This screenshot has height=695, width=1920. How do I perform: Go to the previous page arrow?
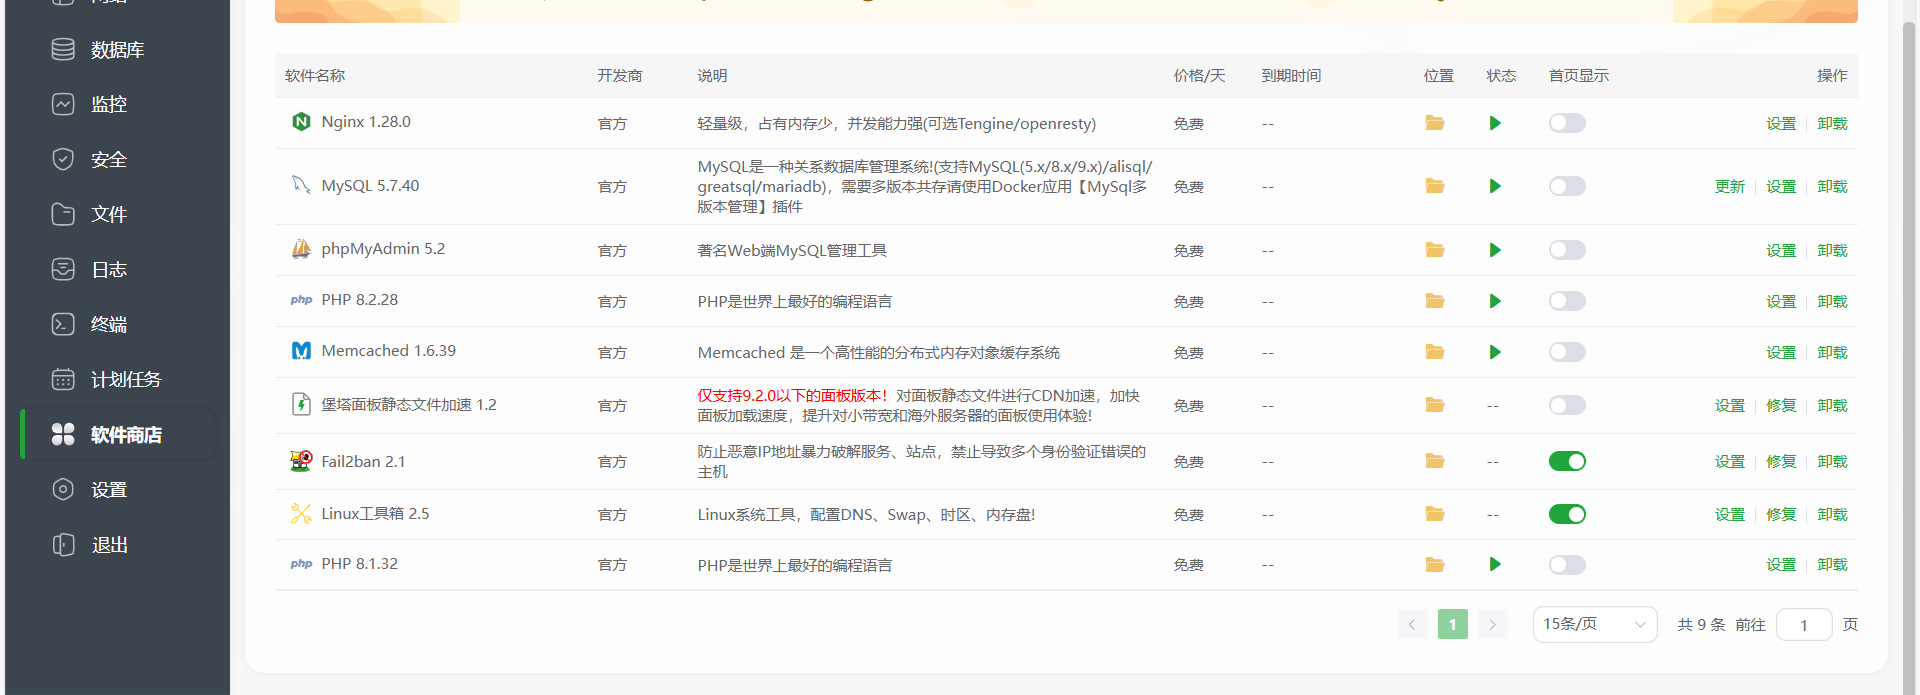click(1412, 624)
